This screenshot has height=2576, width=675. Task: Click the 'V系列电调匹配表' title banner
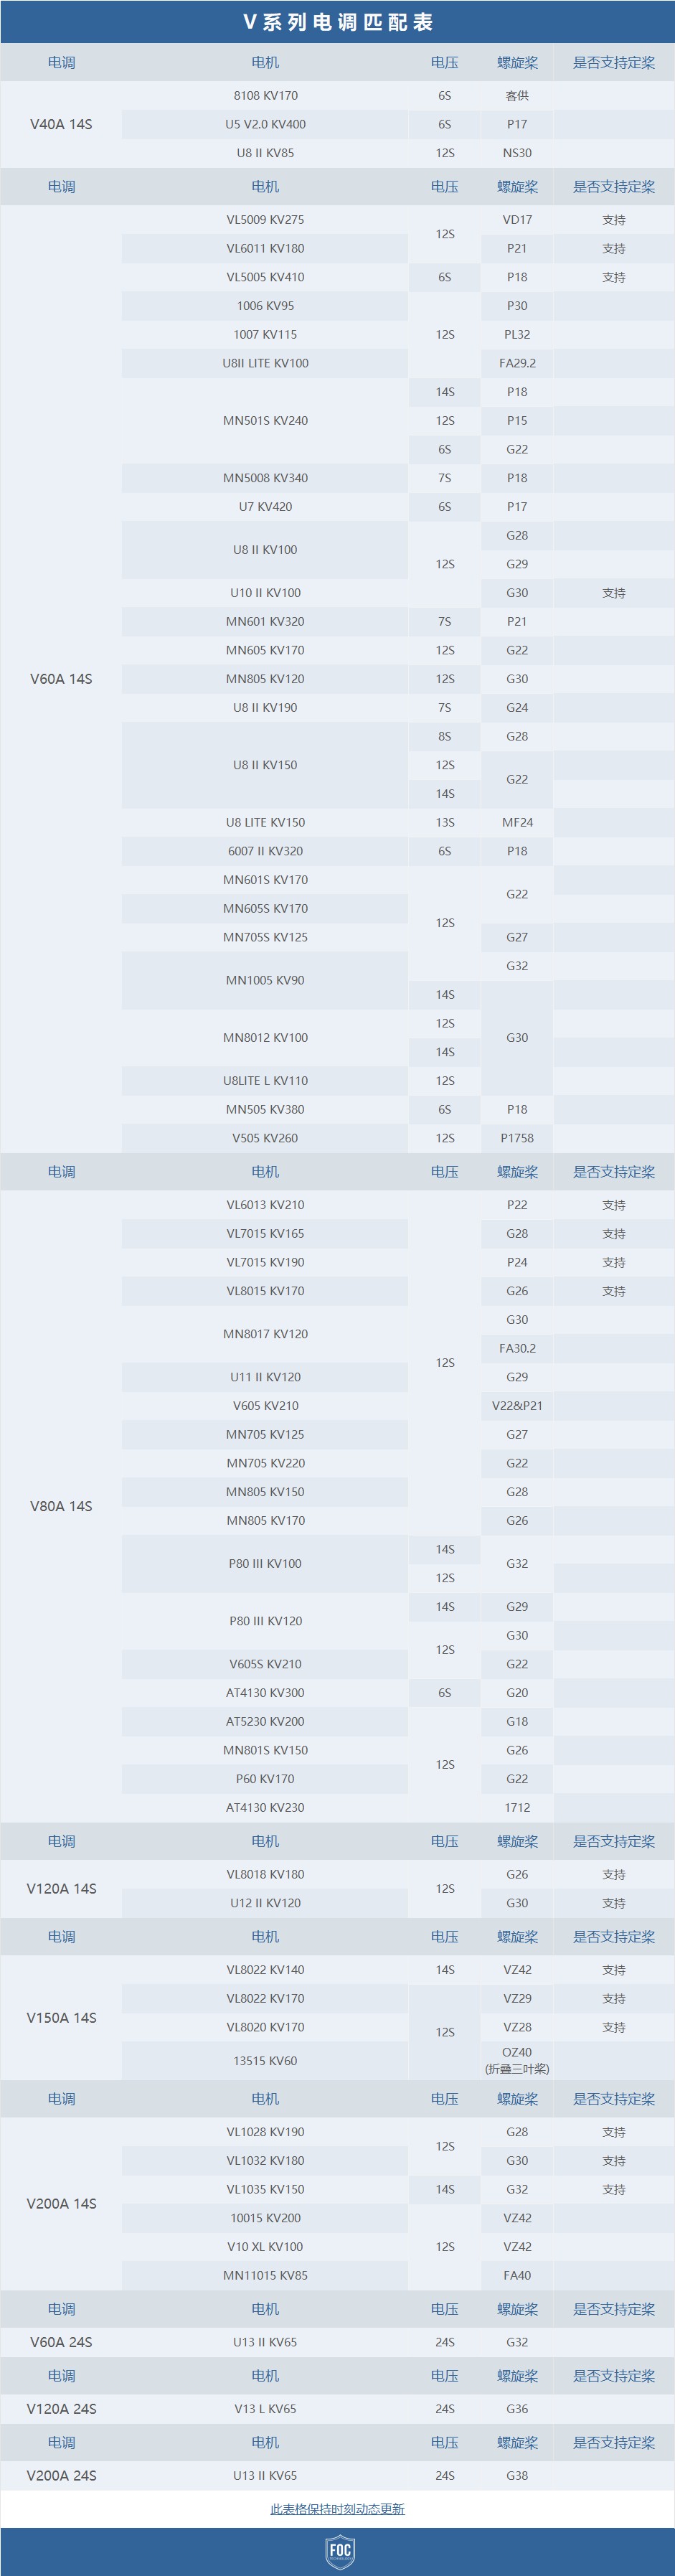[337, 22]
